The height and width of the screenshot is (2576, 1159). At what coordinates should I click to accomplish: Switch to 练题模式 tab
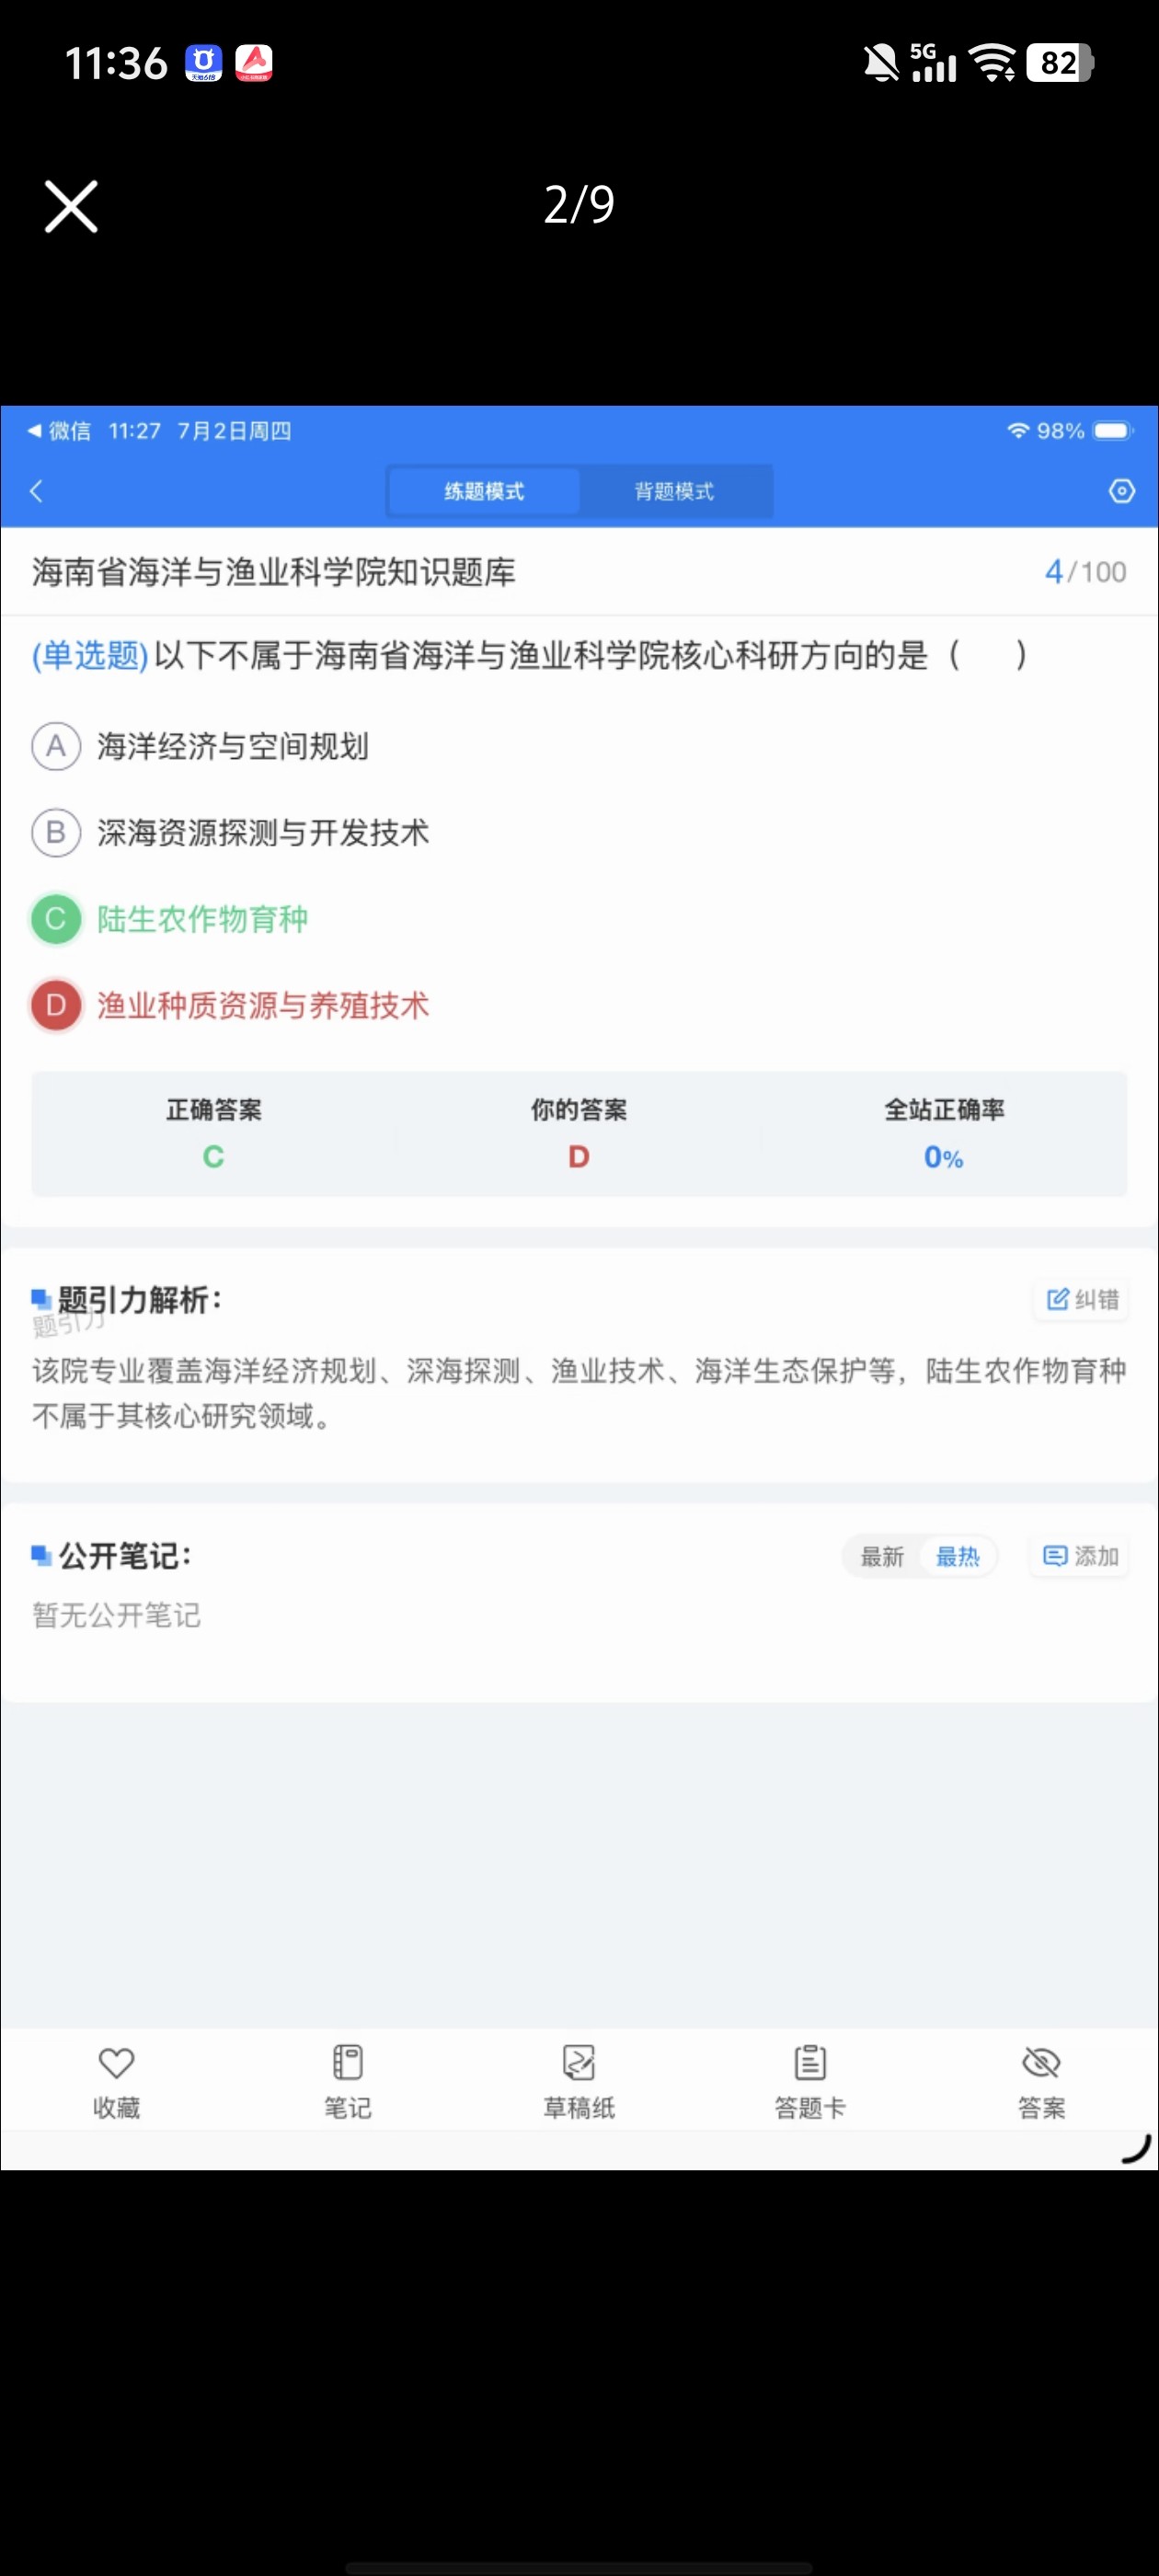pos(484,491)
